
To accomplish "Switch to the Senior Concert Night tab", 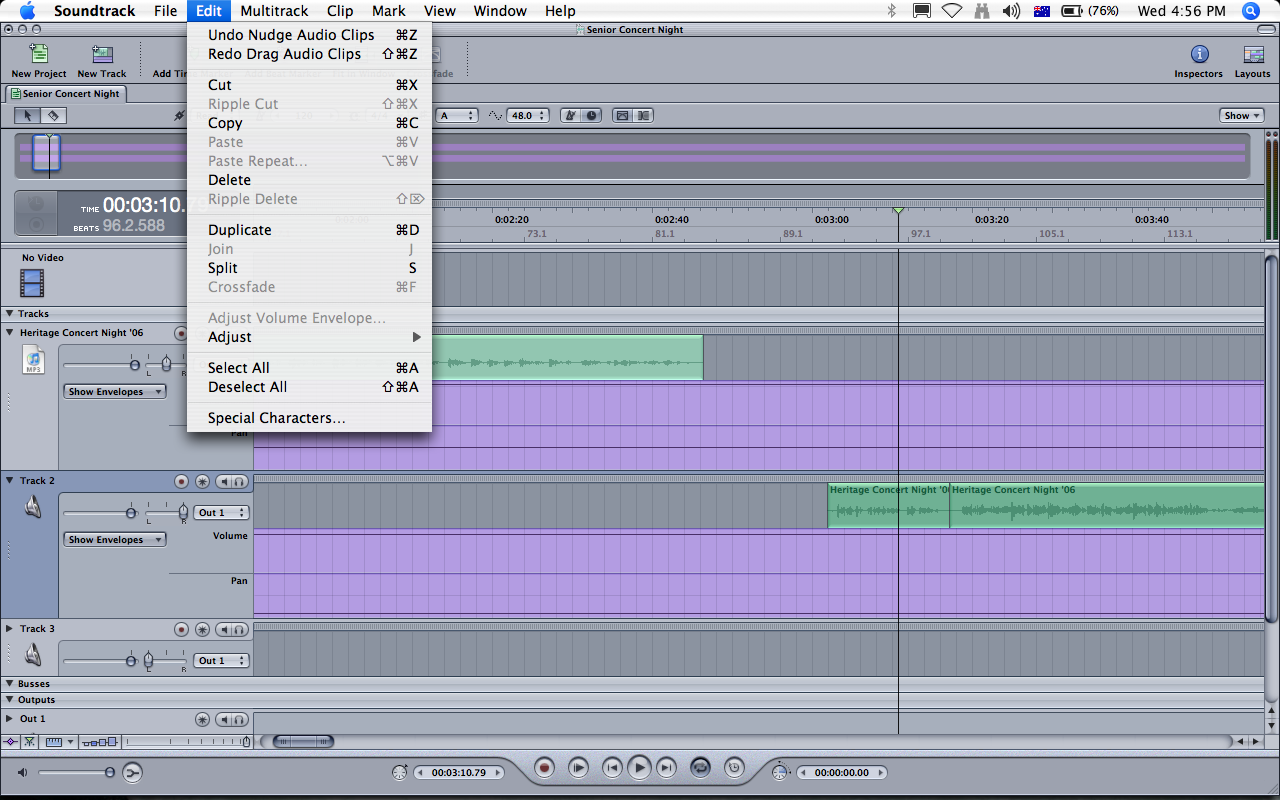I will (65, 94).
